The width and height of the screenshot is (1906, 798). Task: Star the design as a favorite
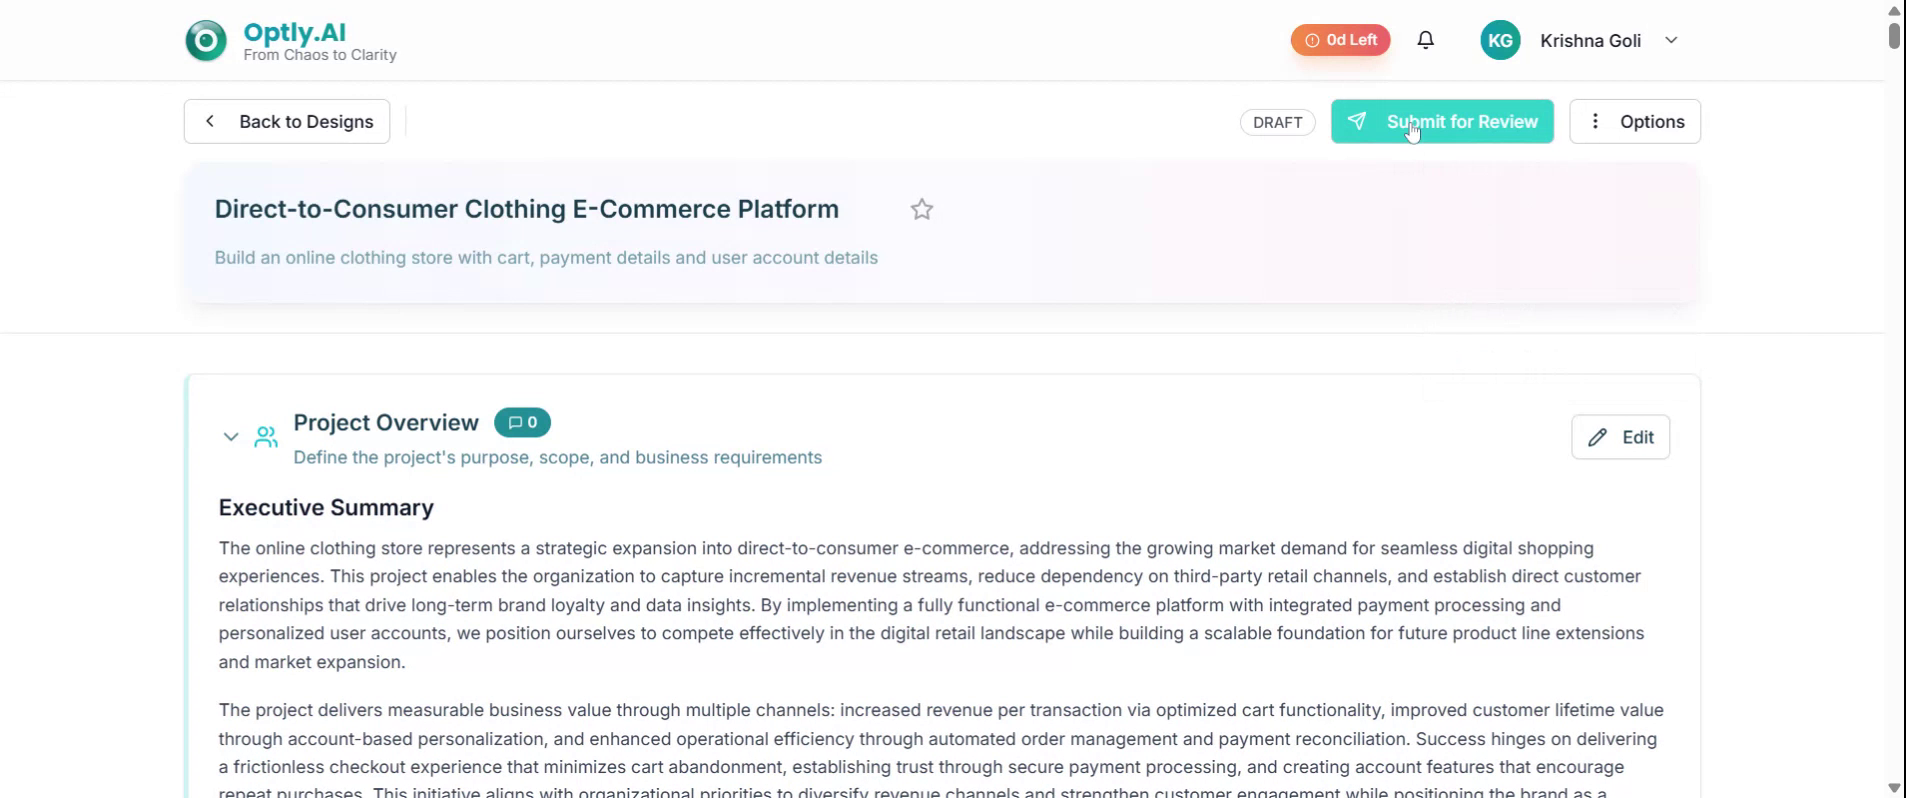(x=921, y=209)
